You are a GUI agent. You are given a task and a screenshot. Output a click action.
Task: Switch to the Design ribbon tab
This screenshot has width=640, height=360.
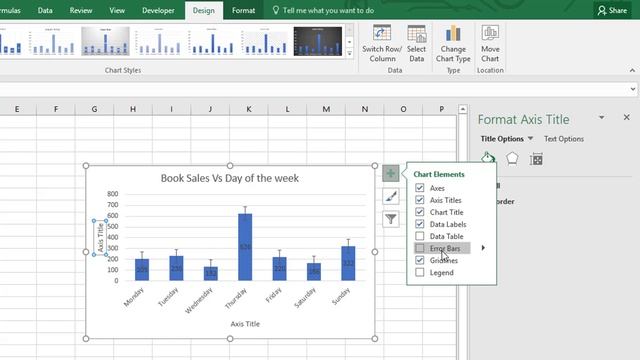tap(204, 11)
